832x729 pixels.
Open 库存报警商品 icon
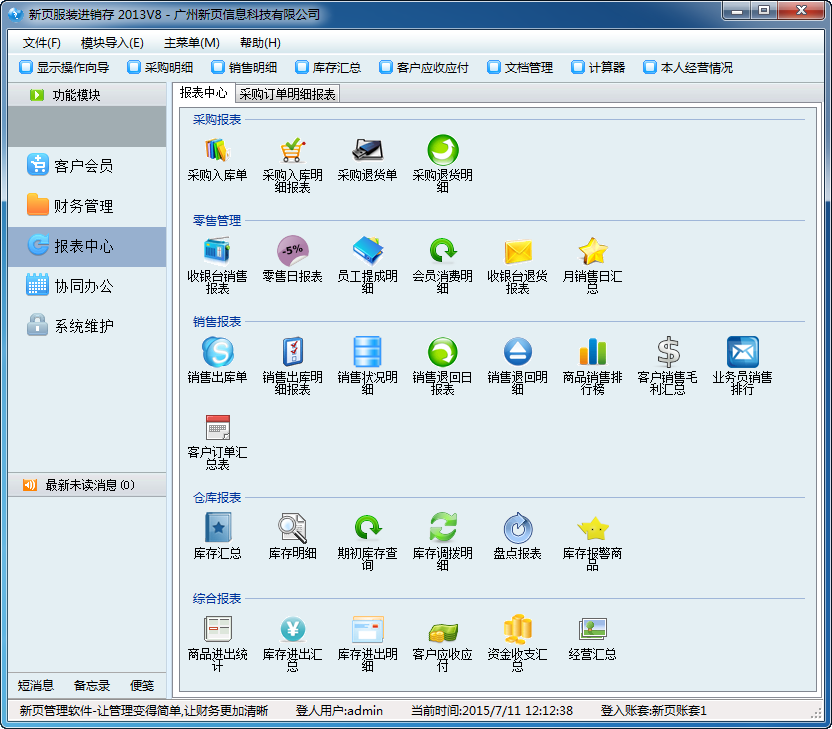[x=592, y=528]
